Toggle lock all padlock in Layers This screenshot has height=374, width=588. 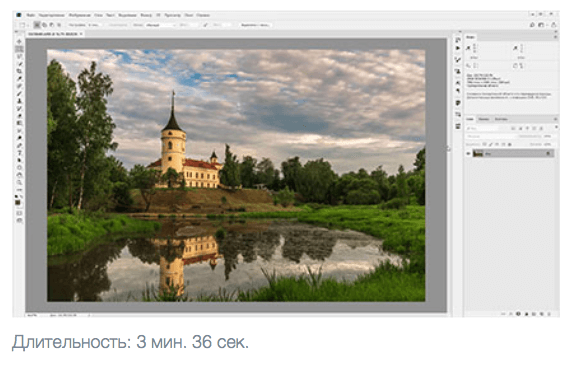pos(510,144)
